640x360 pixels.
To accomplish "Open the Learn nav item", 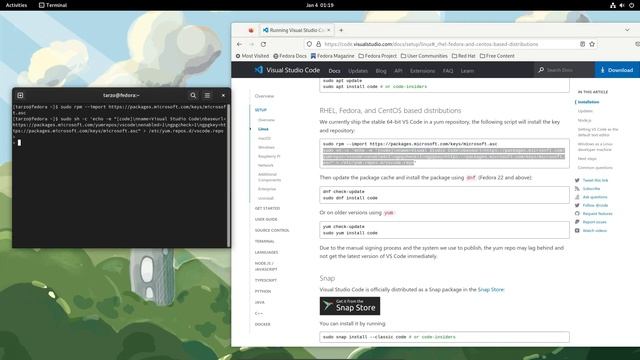I will click(467, 71).
